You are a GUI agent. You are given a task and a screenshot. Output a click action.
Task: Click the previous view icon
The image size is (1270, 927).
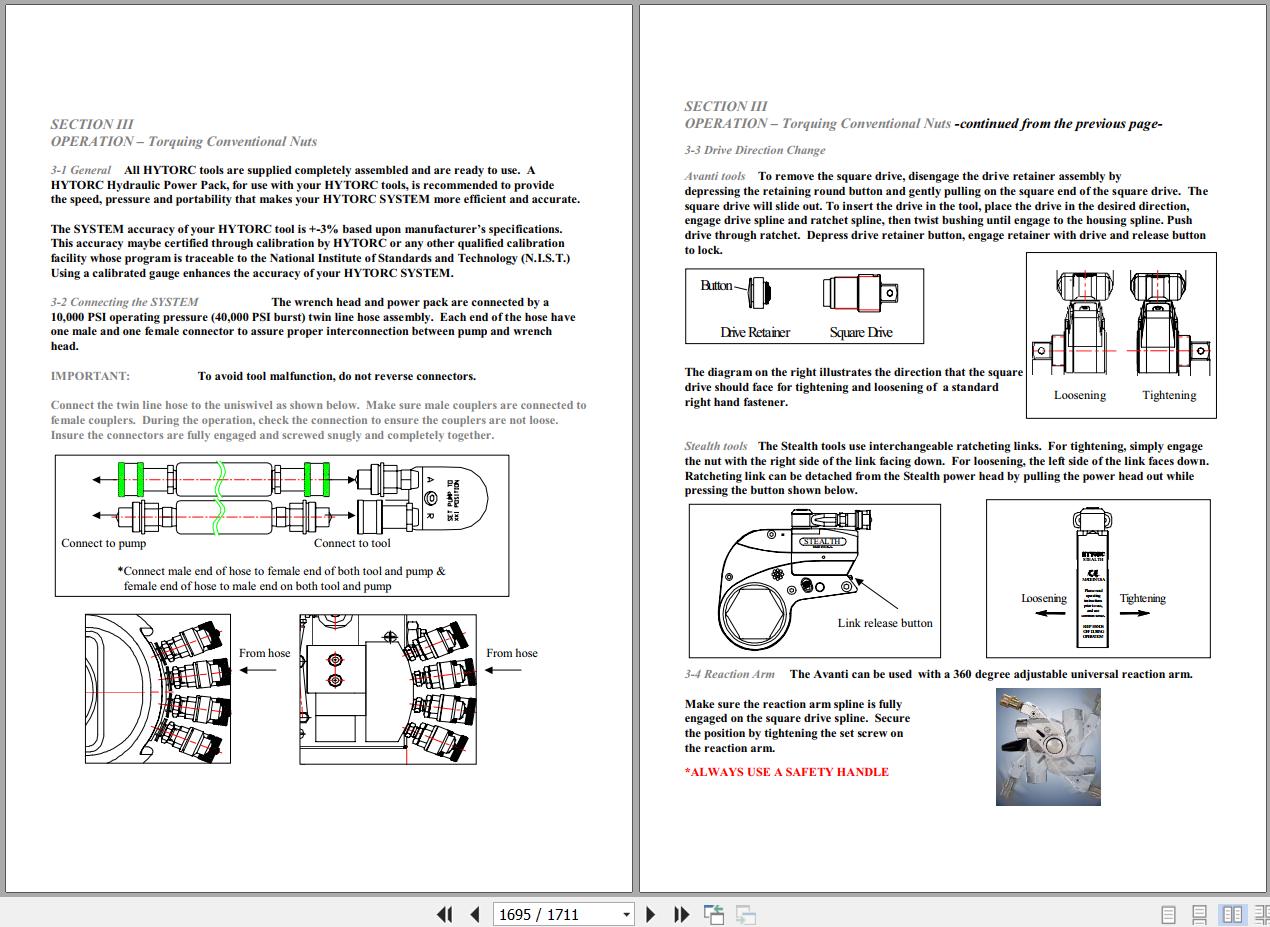pyautogui.click(x=714, y=914)
